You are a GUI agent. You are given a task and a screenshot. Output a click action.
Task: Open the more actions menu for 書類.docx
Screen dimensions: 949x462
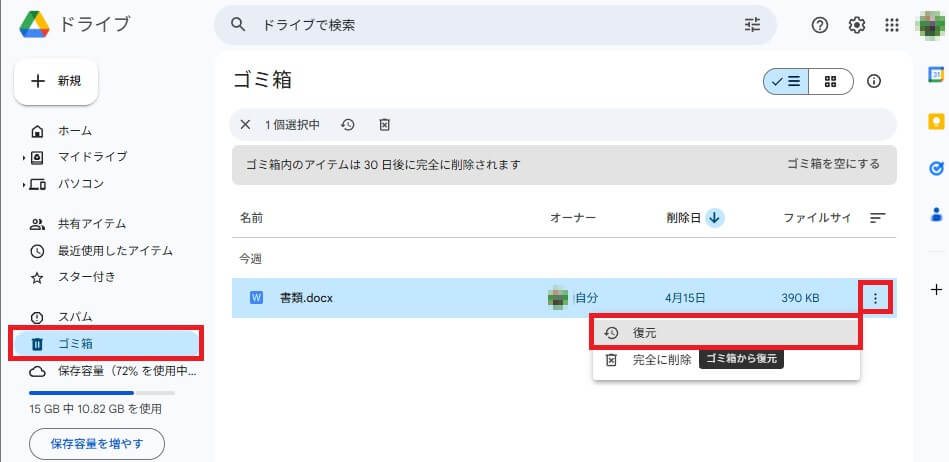click(875, 298)
